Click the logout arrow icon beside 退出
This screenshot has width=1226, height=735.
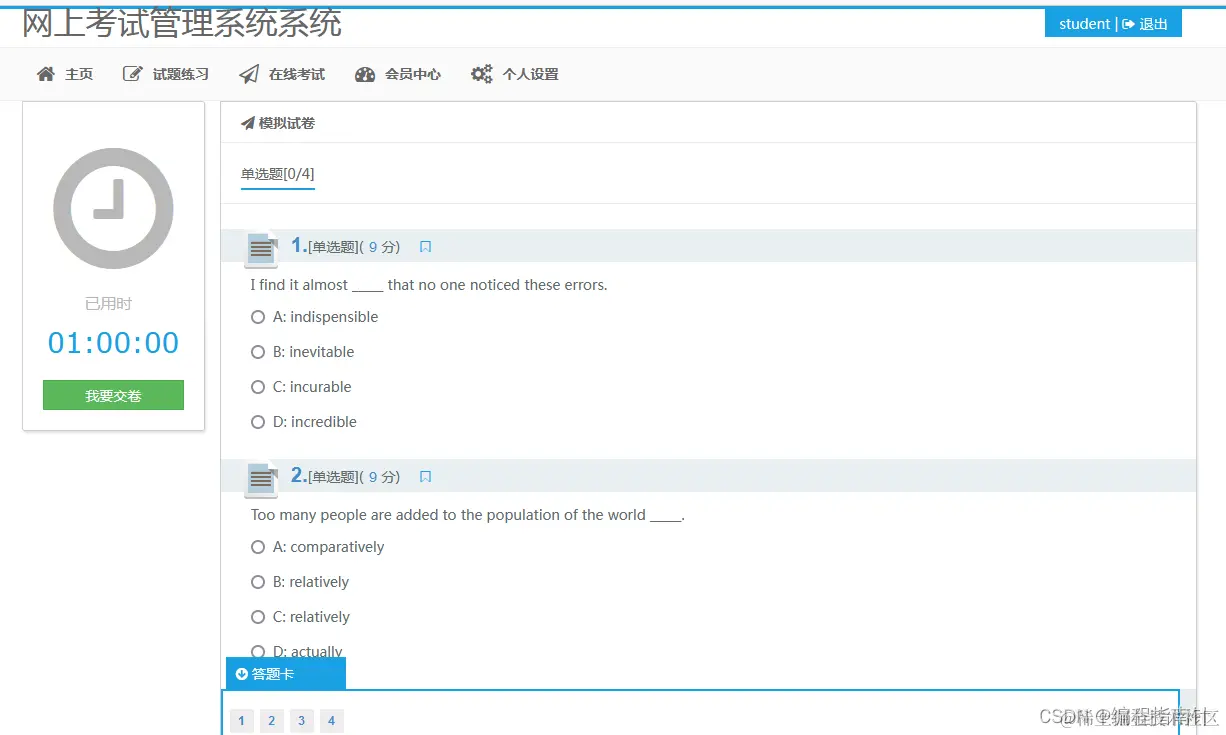1128,24
